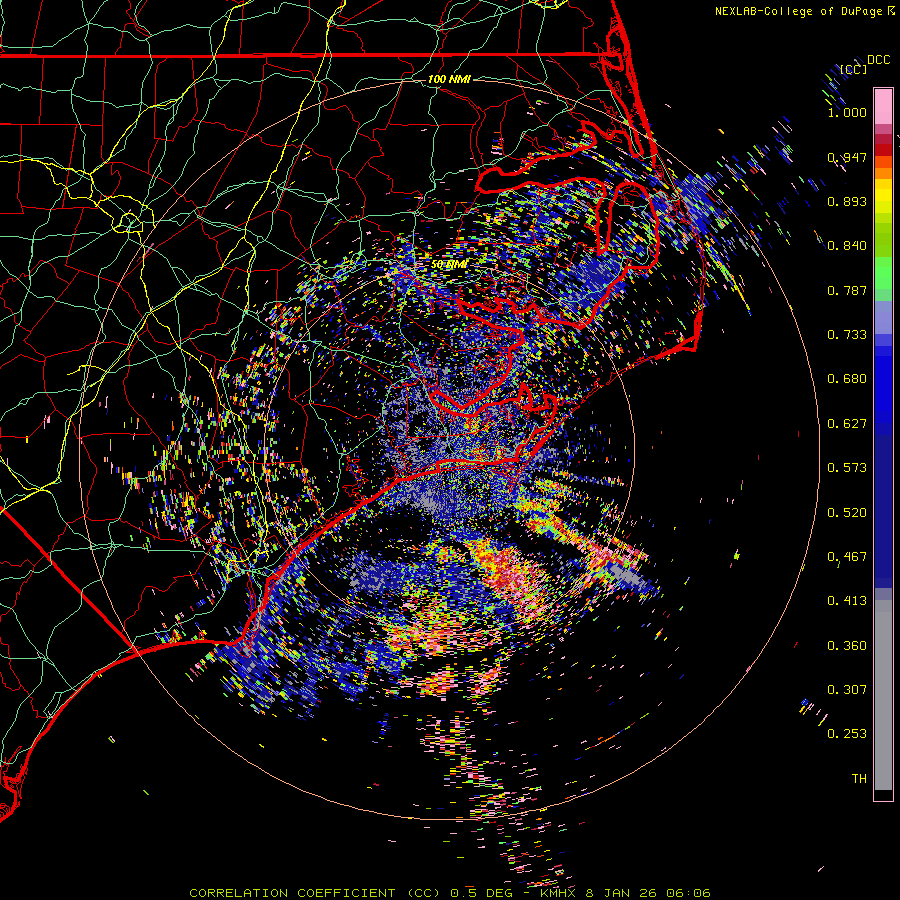Select the 0.307 legend value
900x900 pixels.
[x=847, y=690]
